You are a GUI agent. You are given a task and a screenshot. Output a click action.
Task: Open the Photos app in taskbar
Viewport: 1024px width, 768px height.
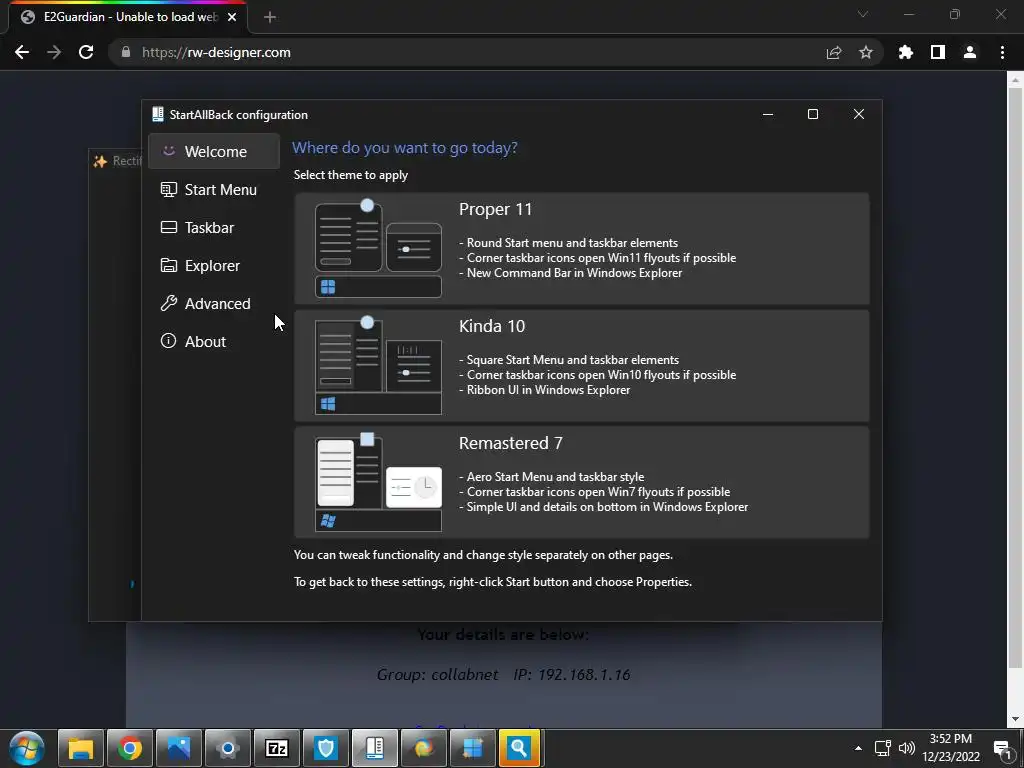coord(179,748)
